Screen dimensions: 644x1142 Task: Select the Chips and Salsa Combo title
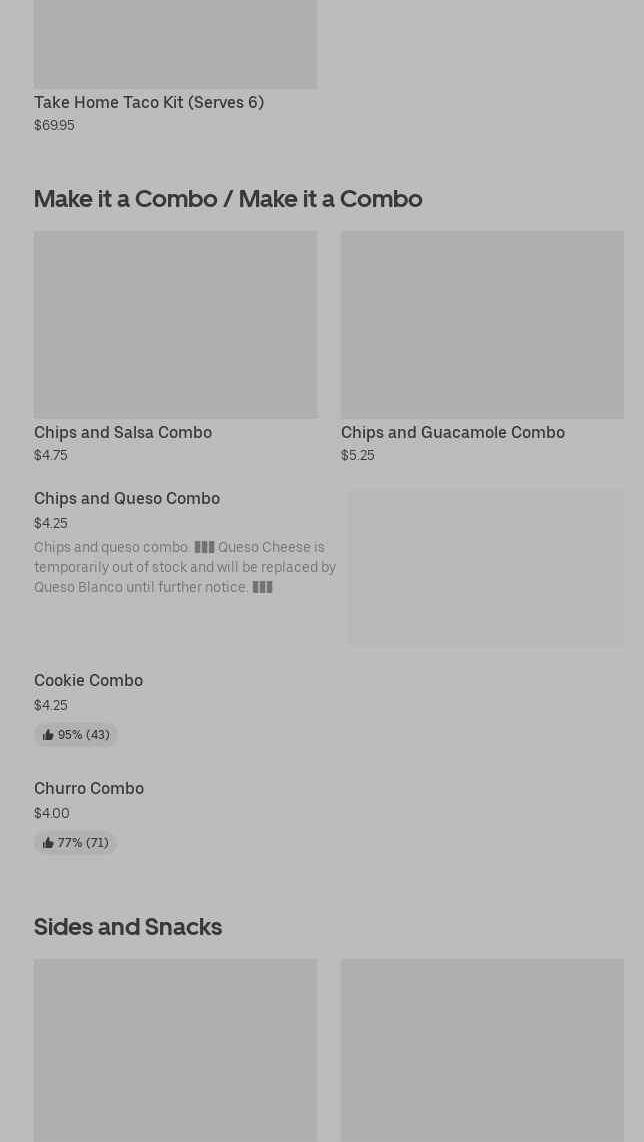[x=123, y=432]
